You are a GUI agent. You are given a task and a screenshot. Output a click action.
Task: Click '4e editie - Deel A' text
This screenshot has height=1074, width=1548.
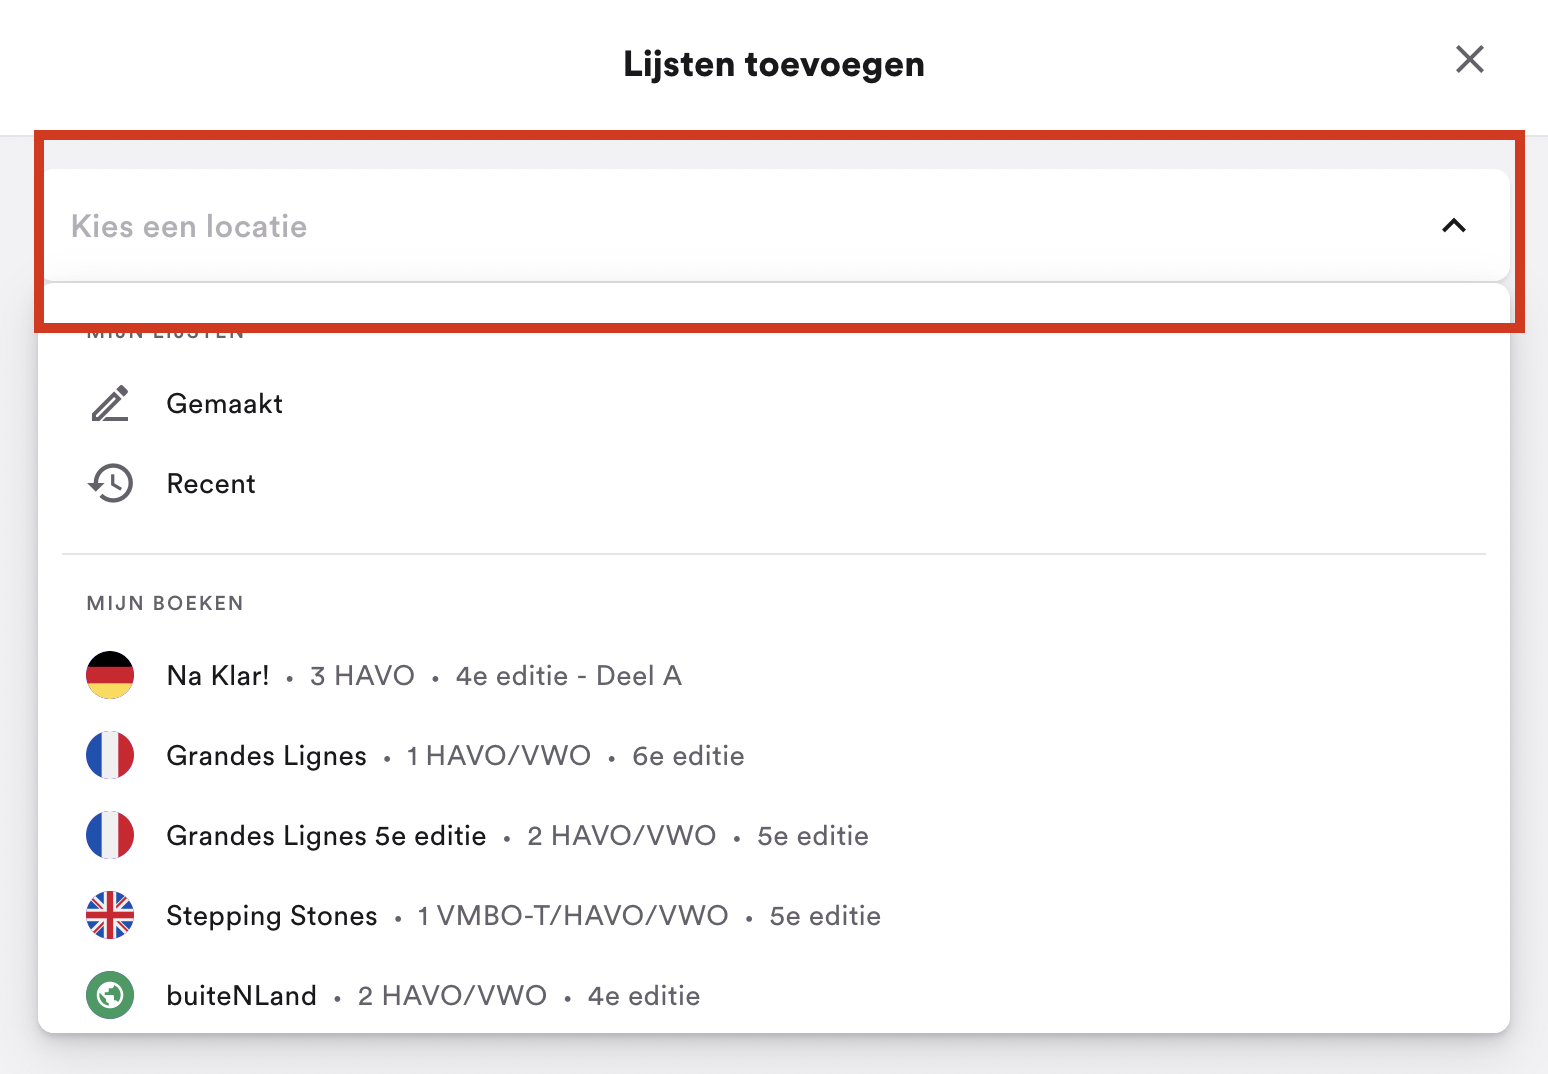click(x=569, y=676)
